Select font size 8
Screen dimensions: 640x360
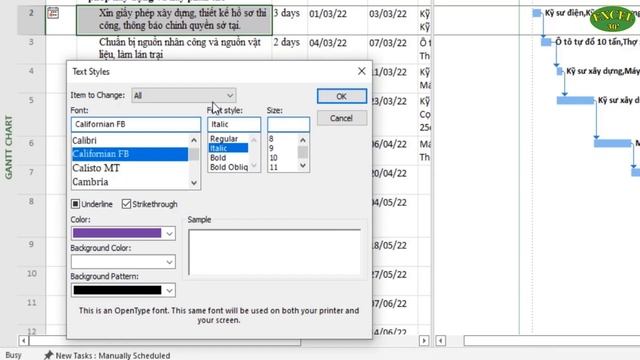[x=282, y=139]
